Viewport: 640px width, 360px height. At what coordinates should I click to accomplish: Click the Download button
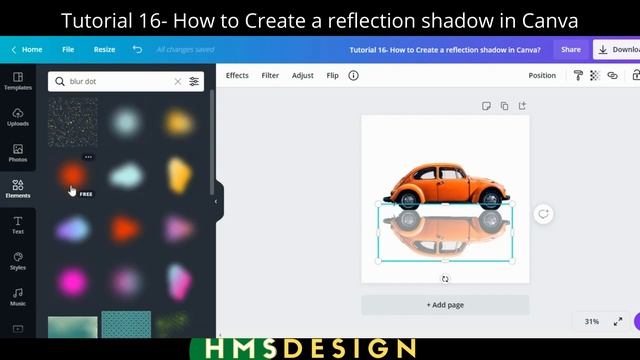[x=617, y=50]
